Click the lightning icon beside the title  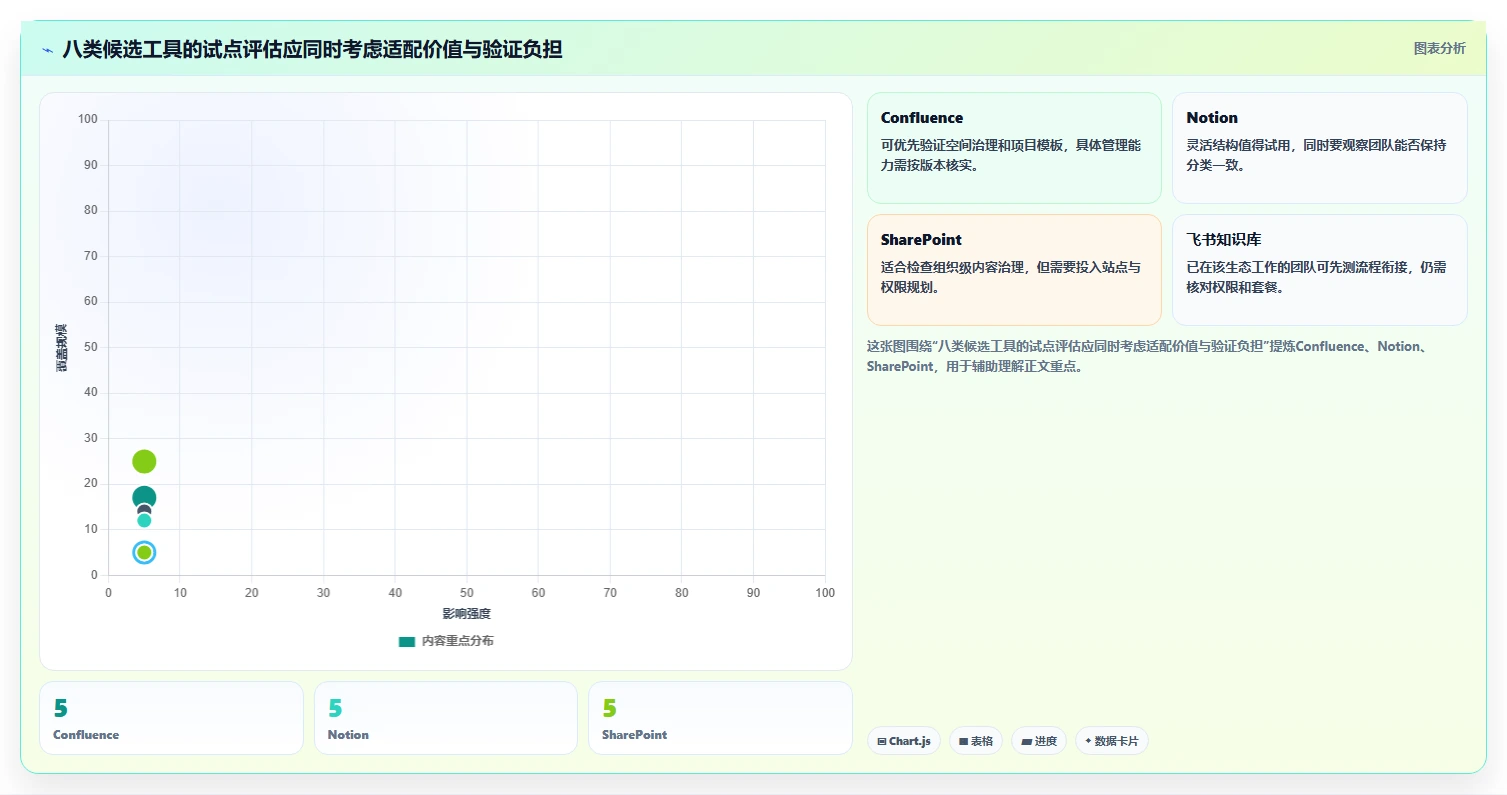[48, 49]
